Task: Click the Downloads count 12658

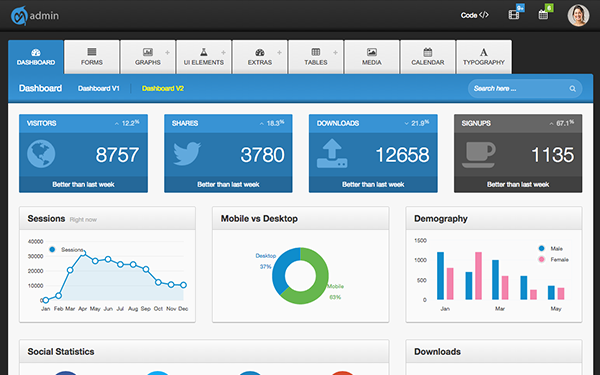Action: pyautogui.click(x=402, y=155)
